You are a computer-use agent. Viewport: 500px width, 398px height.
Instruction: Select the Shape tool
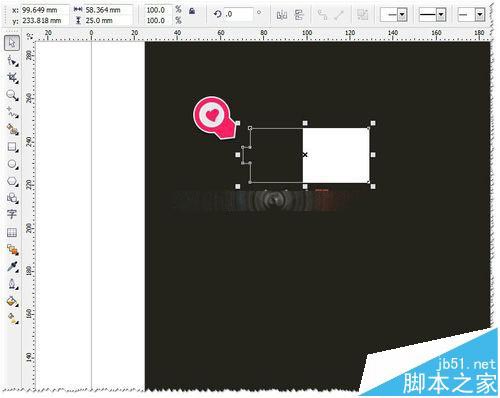point(12,61)
